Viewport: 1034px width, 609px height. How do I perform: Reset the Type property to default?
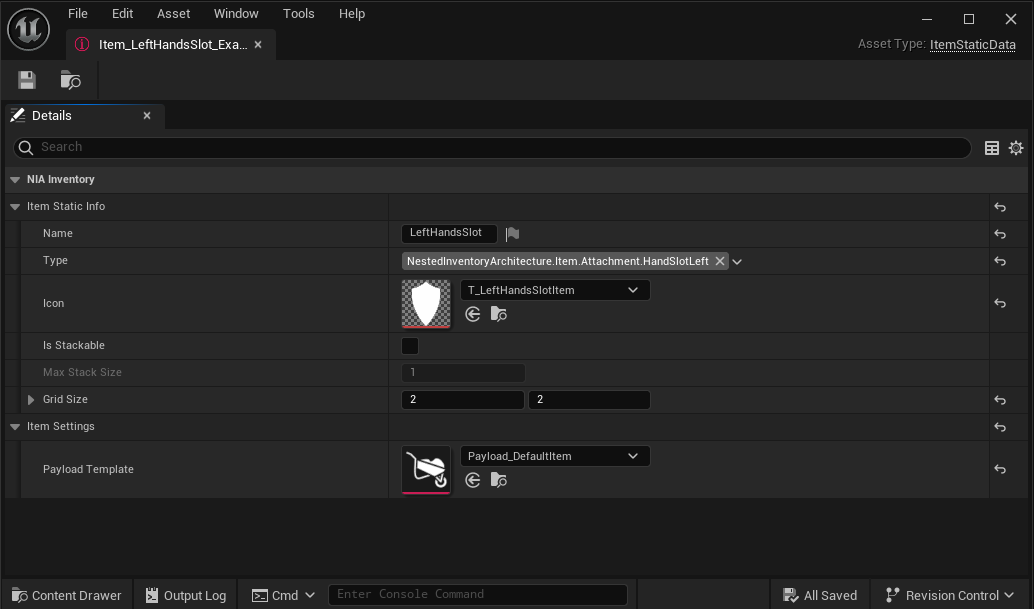[999, 259]
